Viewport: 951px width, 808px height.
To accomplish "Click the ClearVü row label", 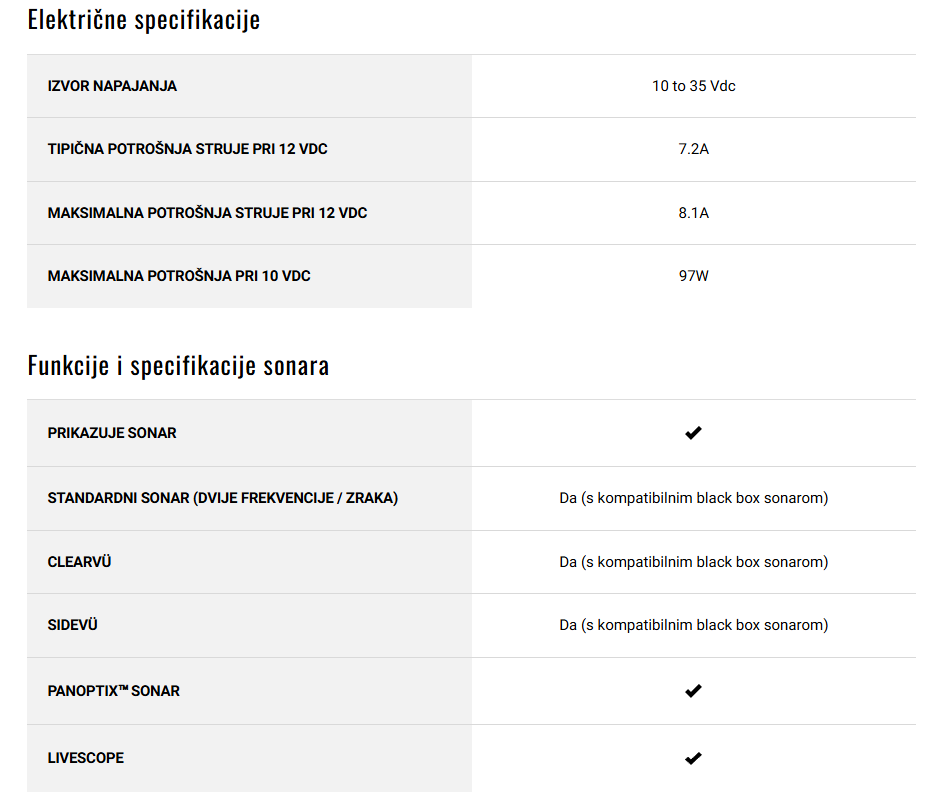I will 79,562.
